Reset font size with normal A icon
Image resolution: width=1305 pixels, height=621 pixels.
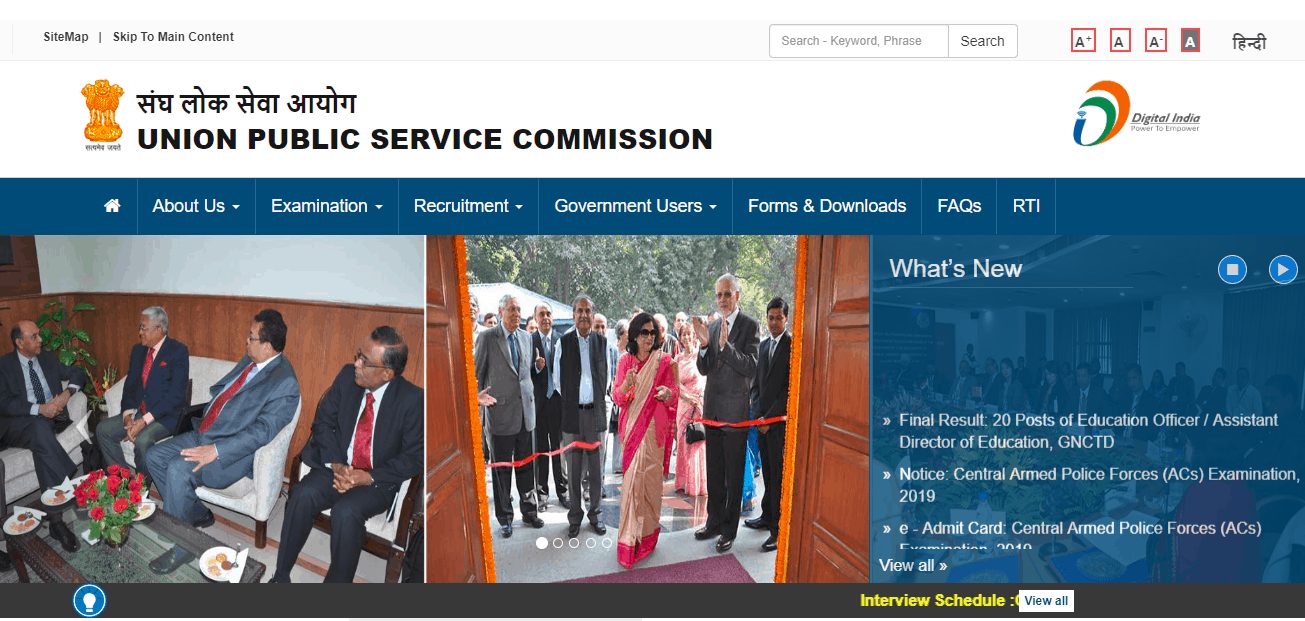(1120, 41)
